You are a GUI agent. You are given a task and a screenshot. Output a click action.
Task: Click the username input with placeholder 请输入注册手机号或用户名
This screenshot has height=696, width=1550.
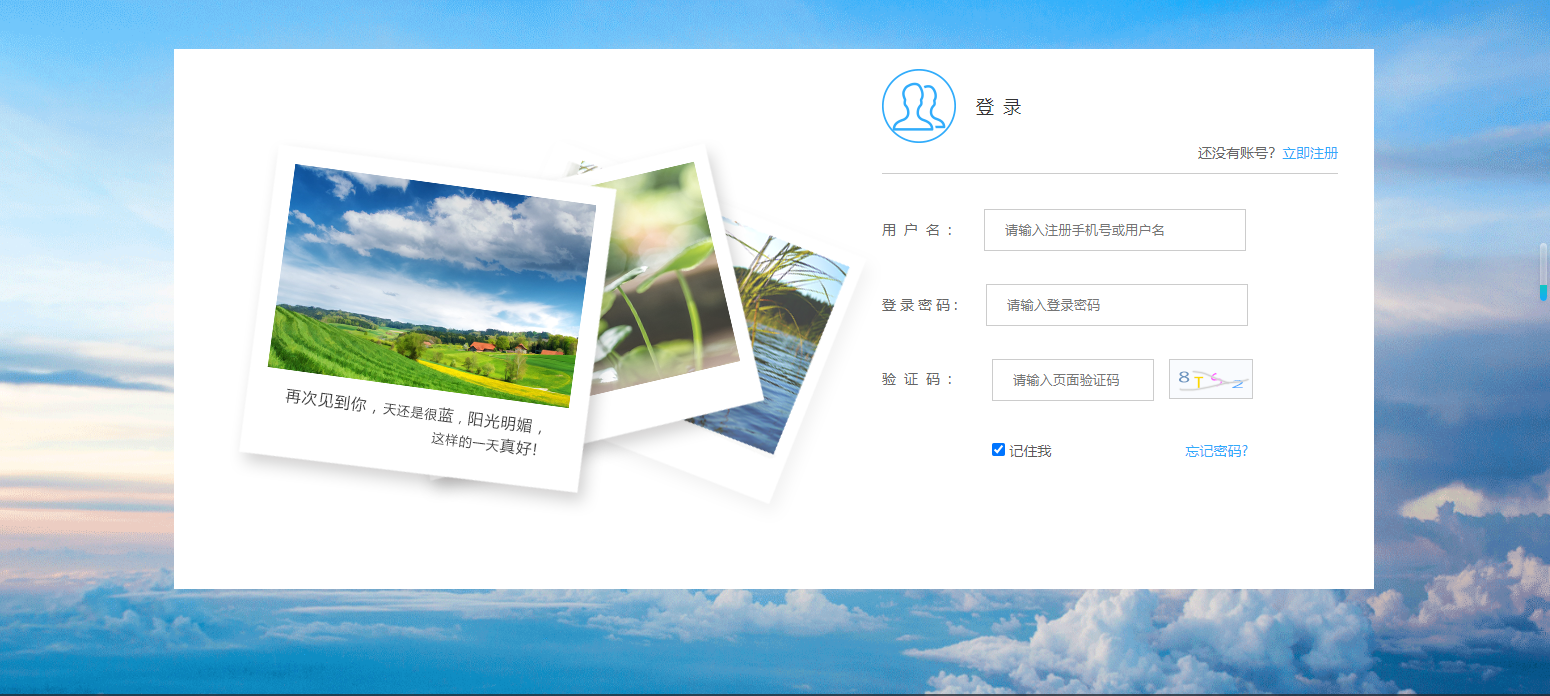point(1113,230)
